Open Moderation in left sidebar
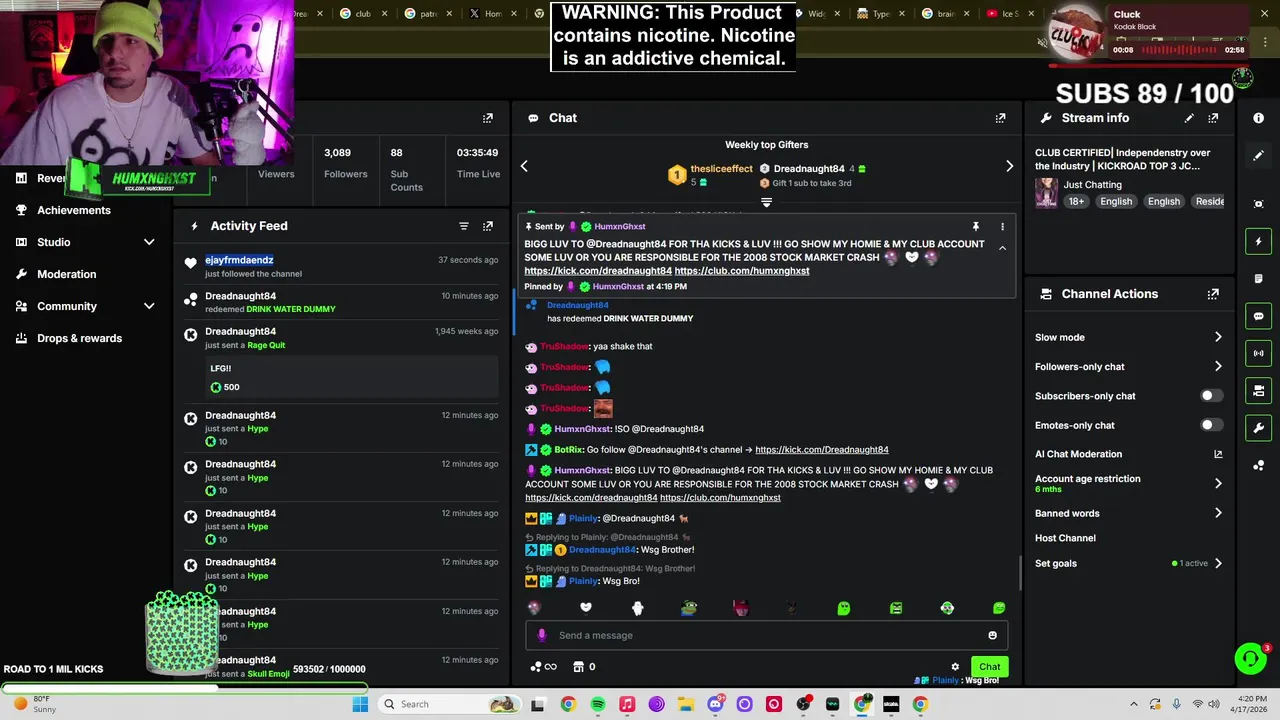This screenshot has height=720, width=1280. tap(67, 274)
